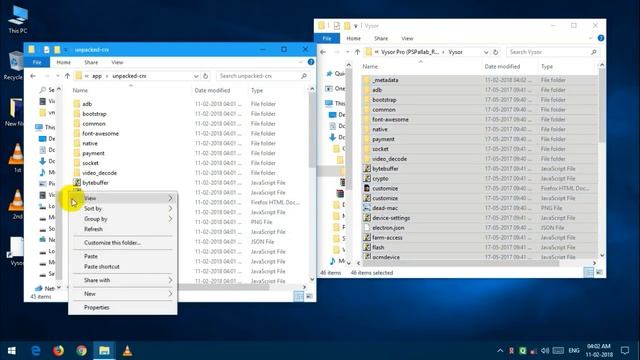This screenshot has height=360, width=640.
Task: Switch Vysor window to large icons view
Action: [599, 272]
